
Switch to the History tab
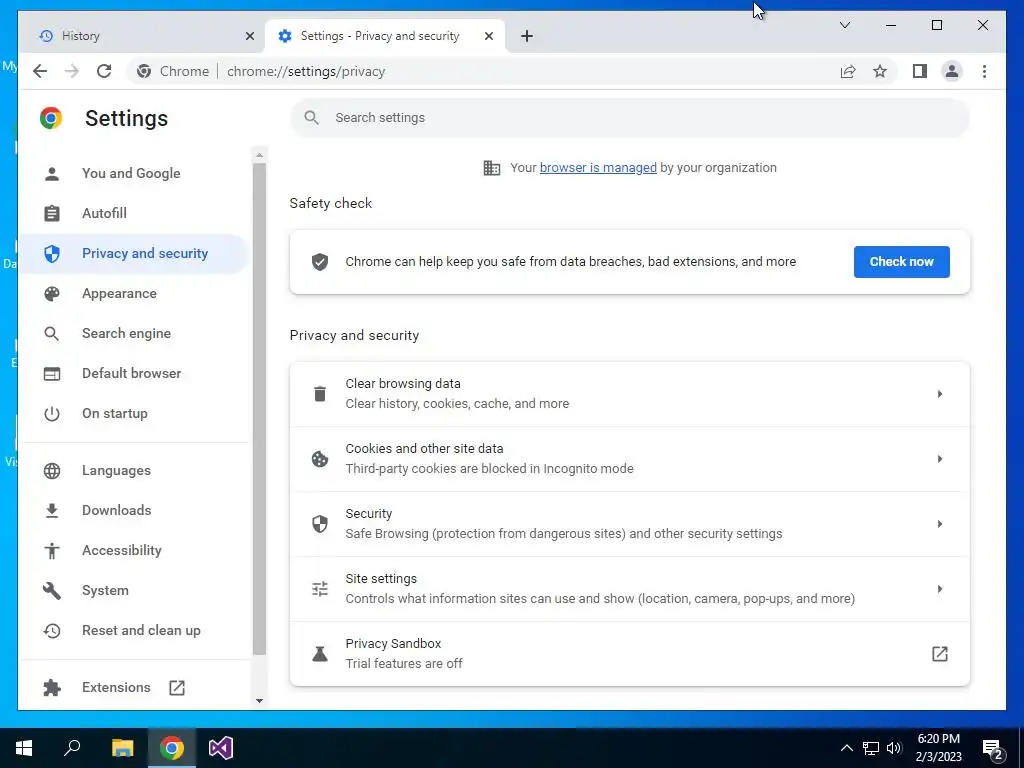point(142,36)
